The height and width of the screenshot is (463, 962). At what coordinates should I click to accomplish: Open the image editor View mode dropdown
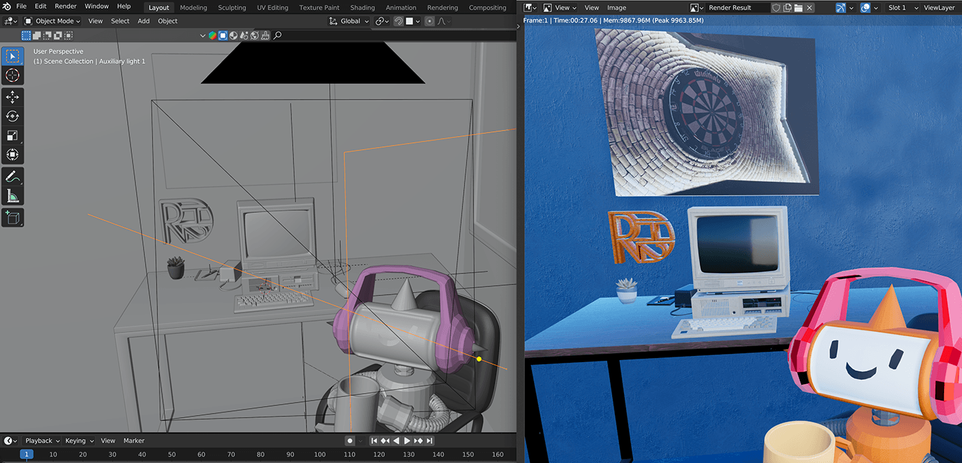(x=560, y=8)
